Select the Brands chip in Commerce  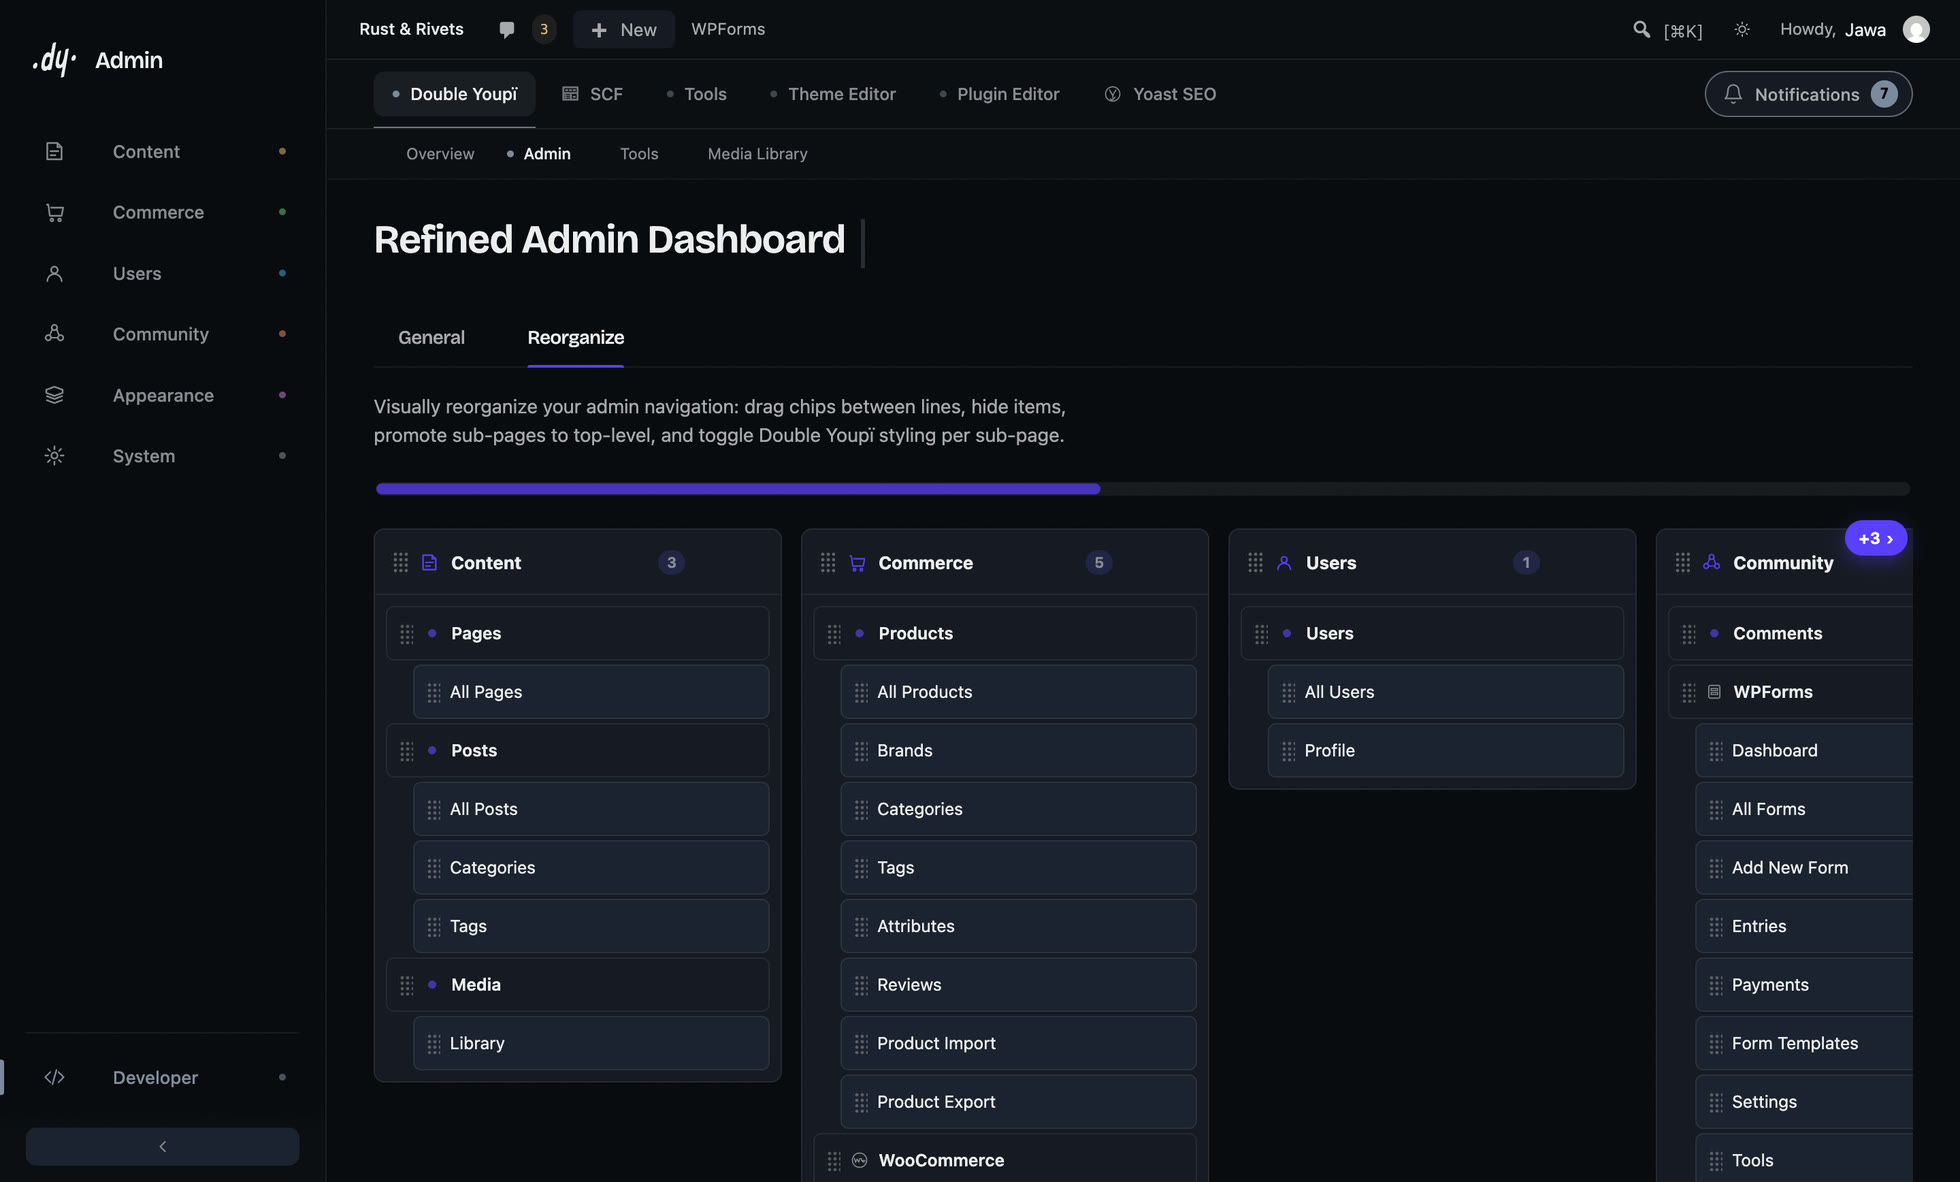tap(1018, 751)
